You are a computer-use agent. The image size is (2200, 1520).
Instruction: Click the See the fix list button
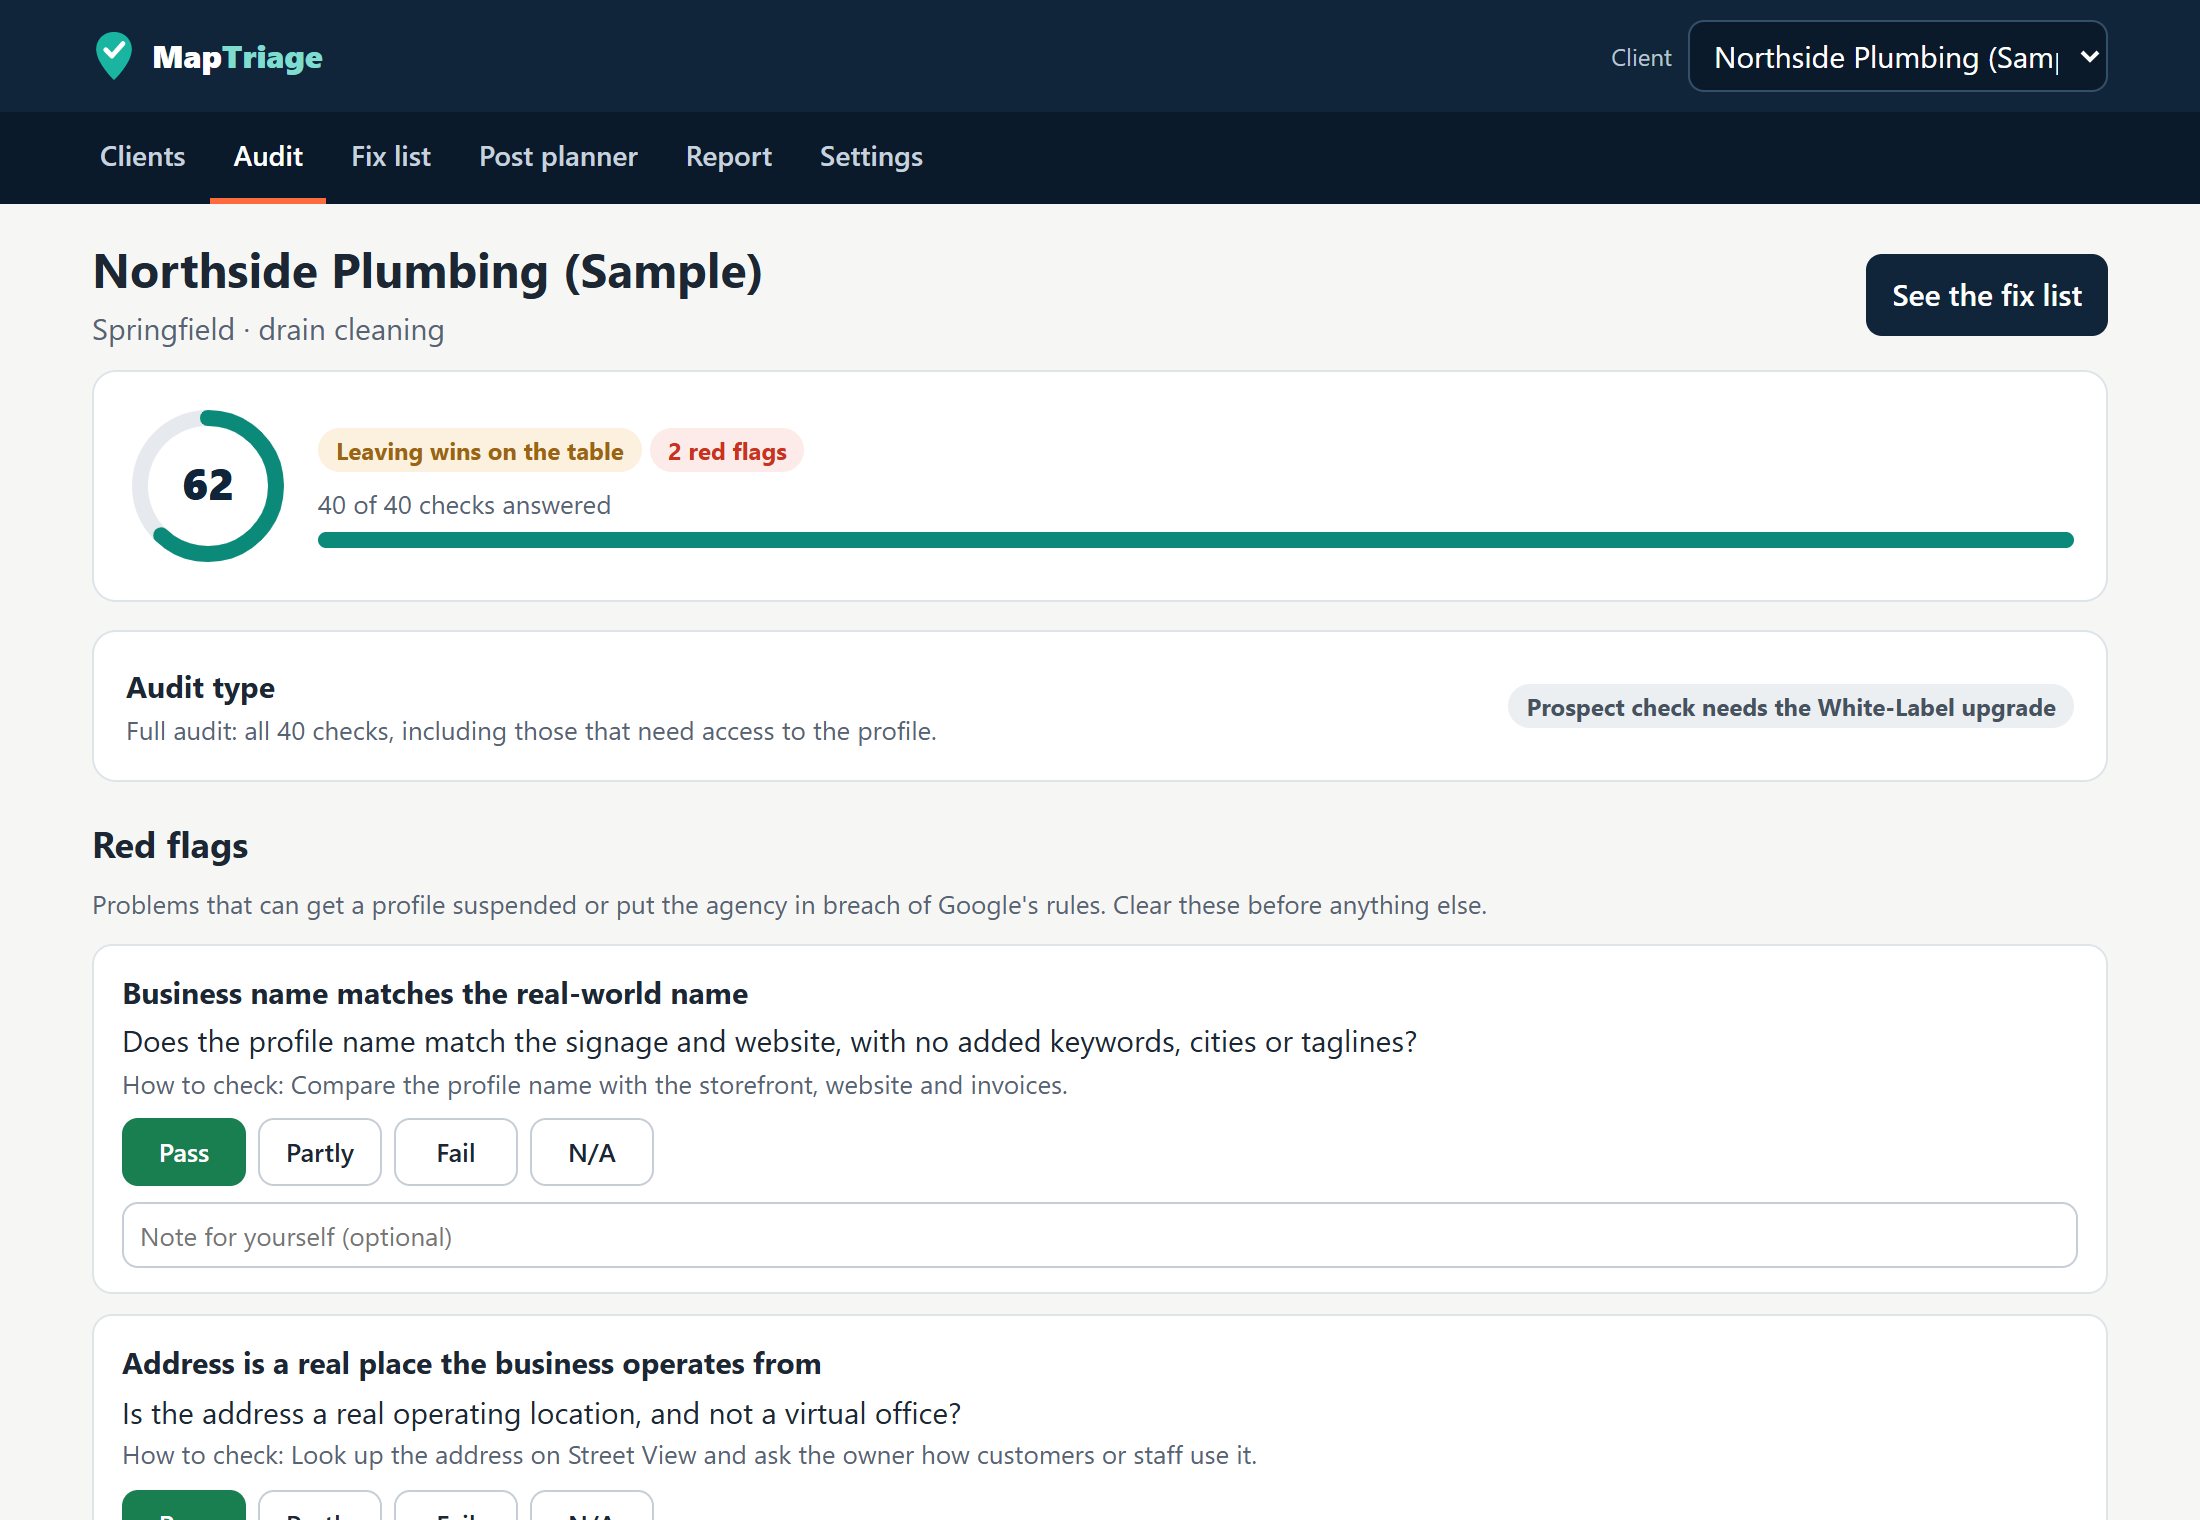(x=1986, y=295)
